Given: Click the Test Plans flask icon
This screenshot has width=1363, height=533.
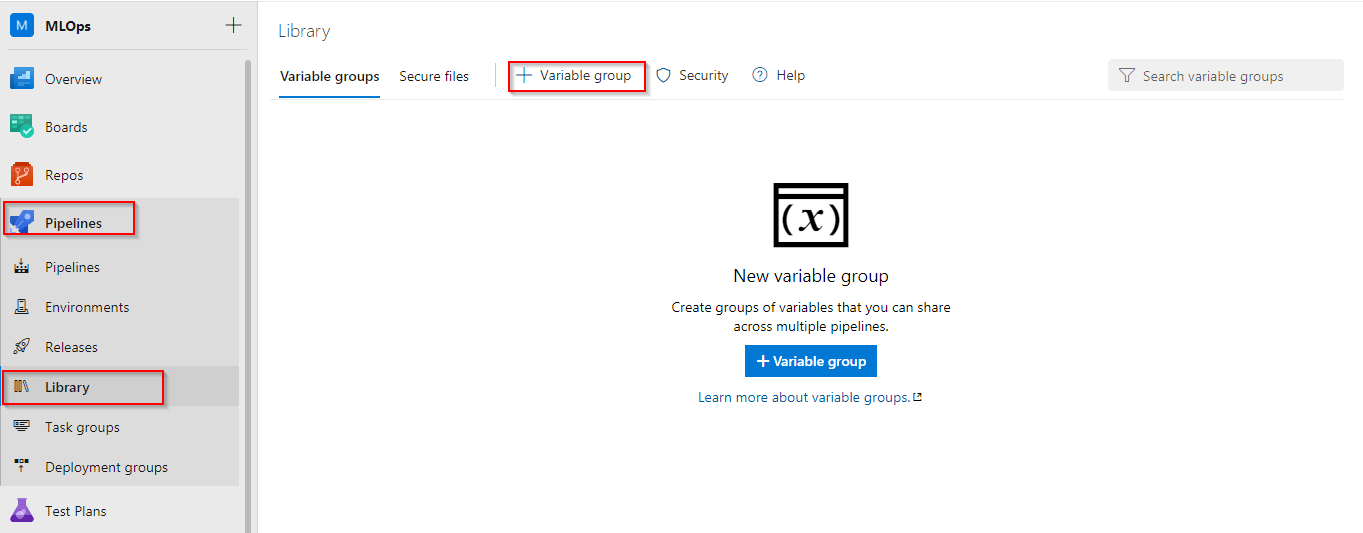Looking at the screenshot, I should 22,510.
